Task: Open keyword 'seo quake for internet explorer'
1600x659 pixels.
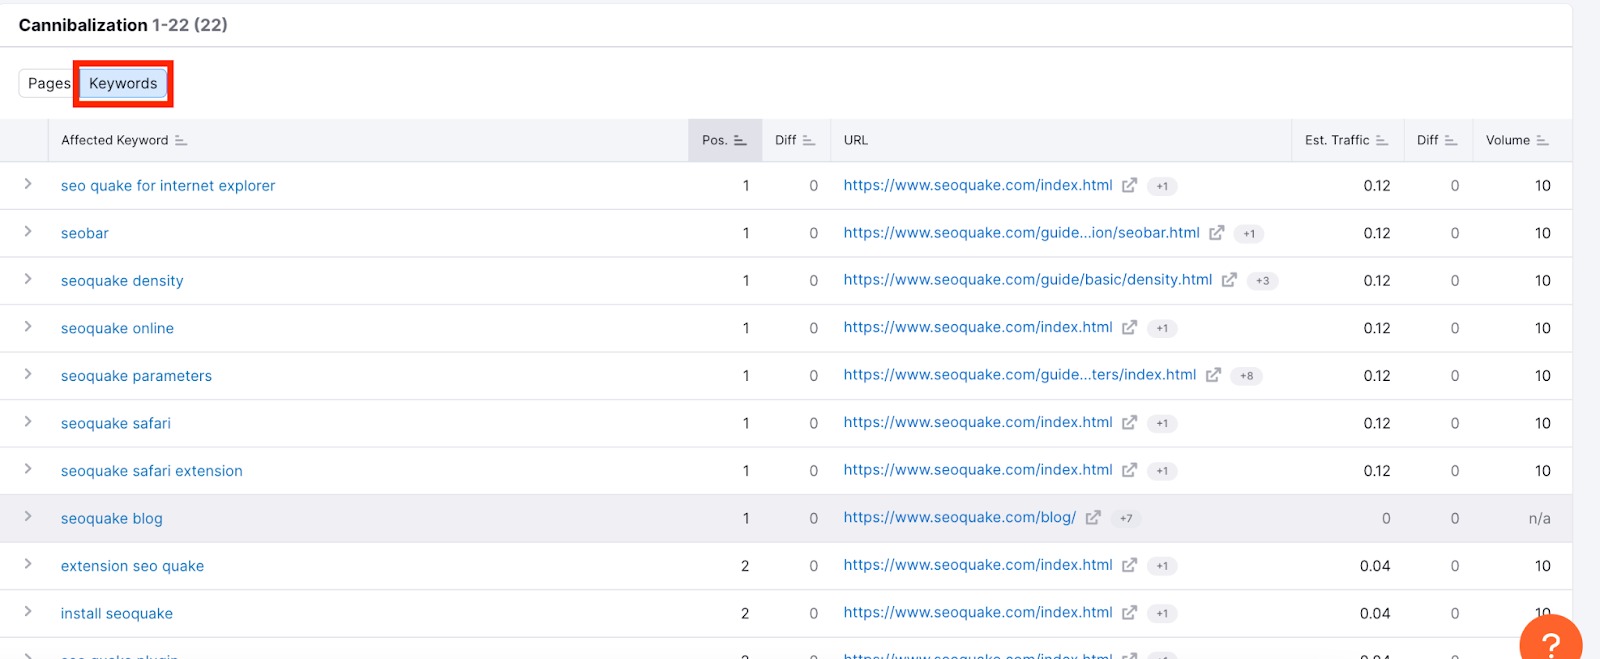Action: [x=168, y=186]
